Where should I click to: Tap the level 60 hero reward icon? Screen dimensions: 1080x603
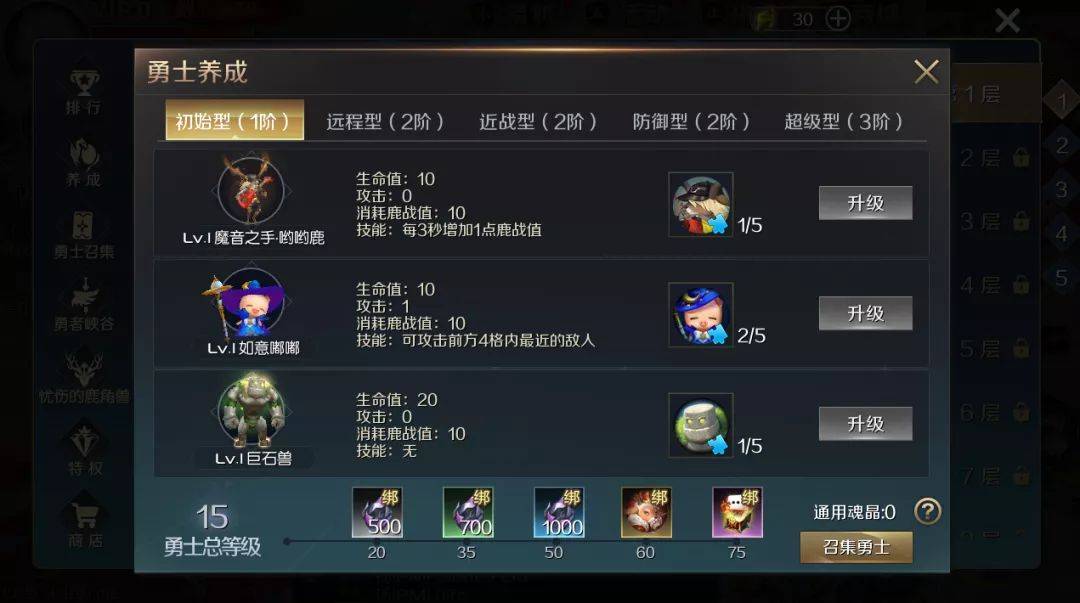pos(646,512)
